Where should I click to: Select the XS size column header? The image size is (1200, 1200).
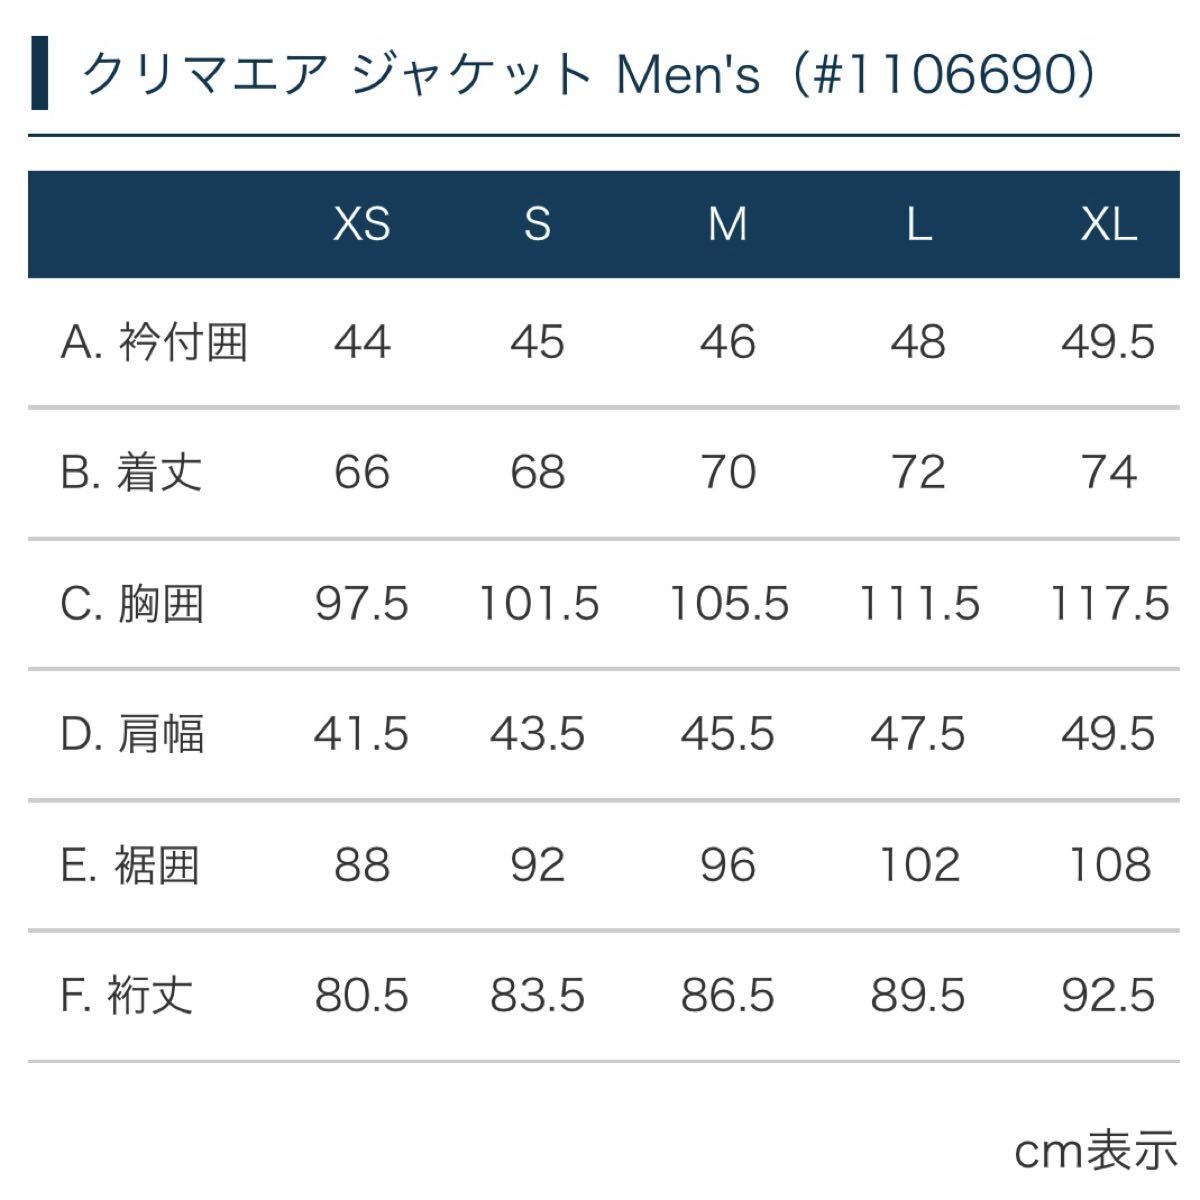361,225
